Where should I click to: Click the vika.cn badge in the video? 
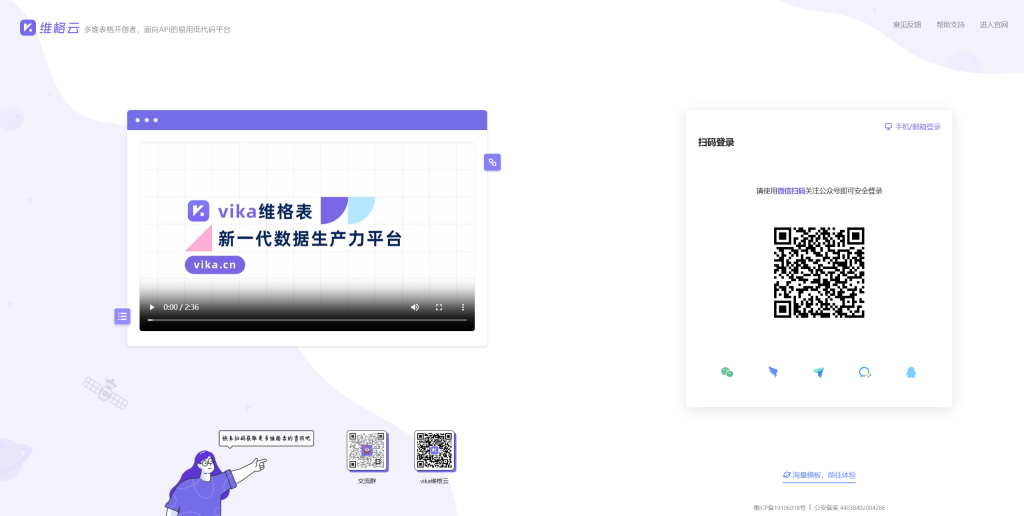pyautogui.click(x=215, y=265)
